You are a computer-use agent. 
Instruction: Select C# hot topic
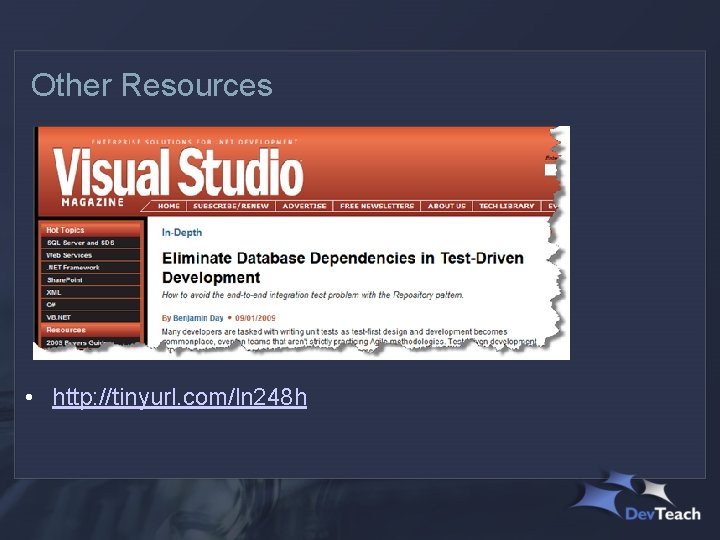(x=90, y=305)
